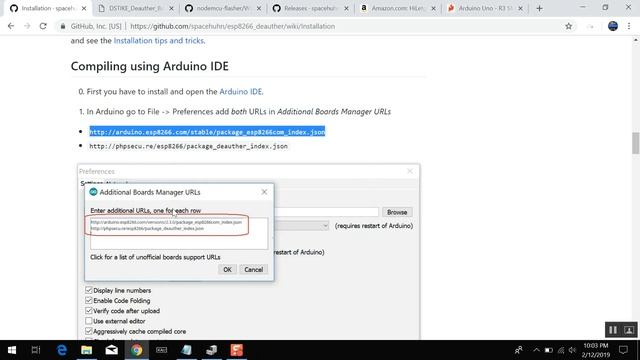The width and height of the screenshot is (640, 360).
Task: Close the Preferences window with X
Action: (410, 171)
